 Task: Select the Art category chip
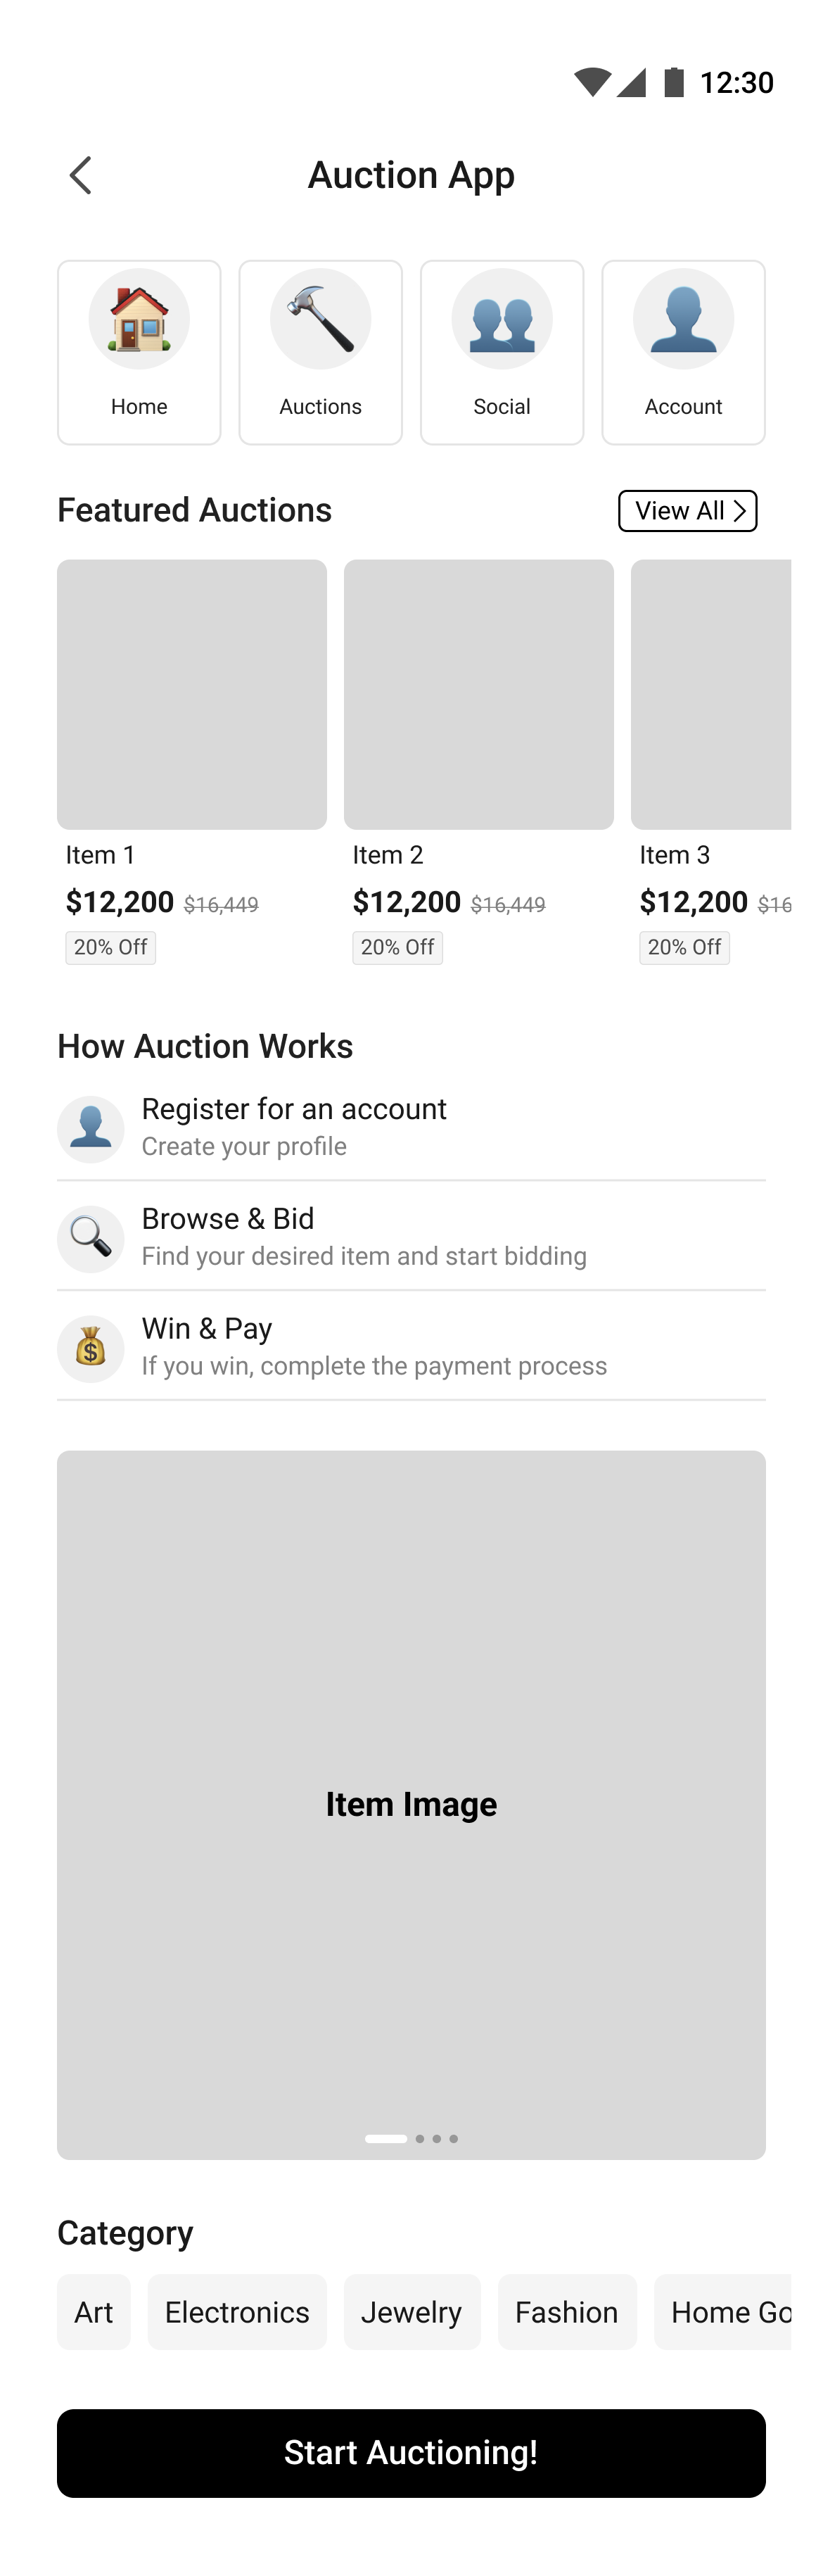click(94, 2312)
